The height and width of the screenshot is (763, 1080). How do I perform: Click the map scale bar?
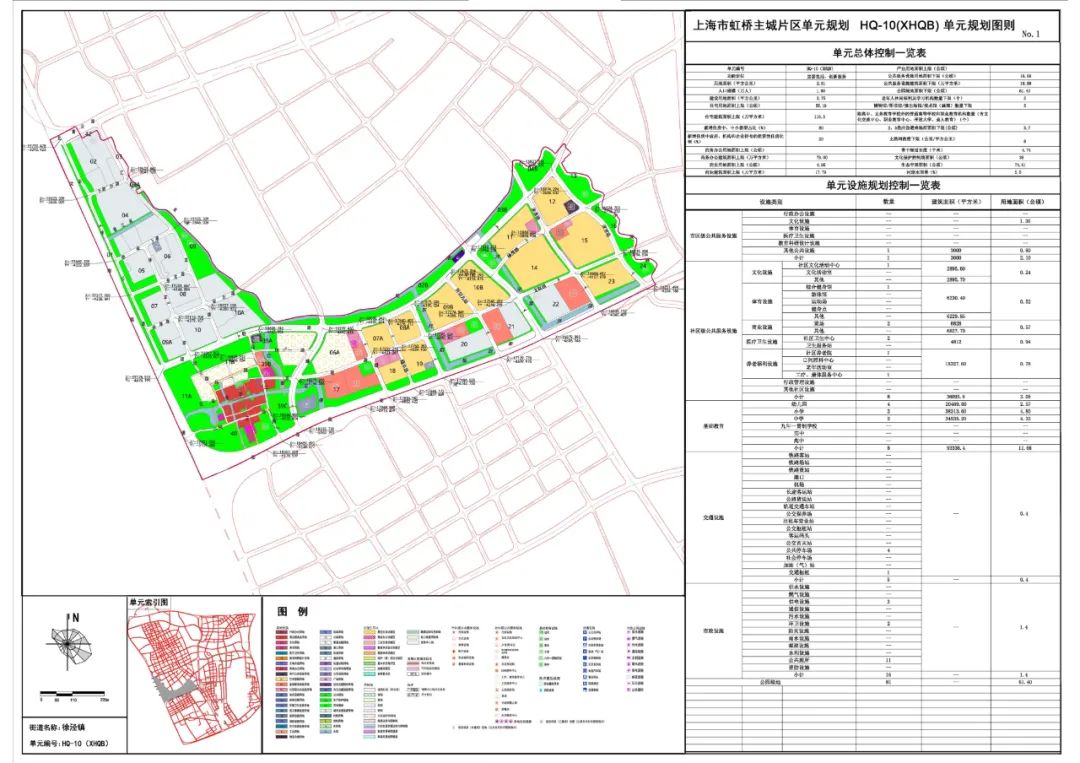click(74, 693)
